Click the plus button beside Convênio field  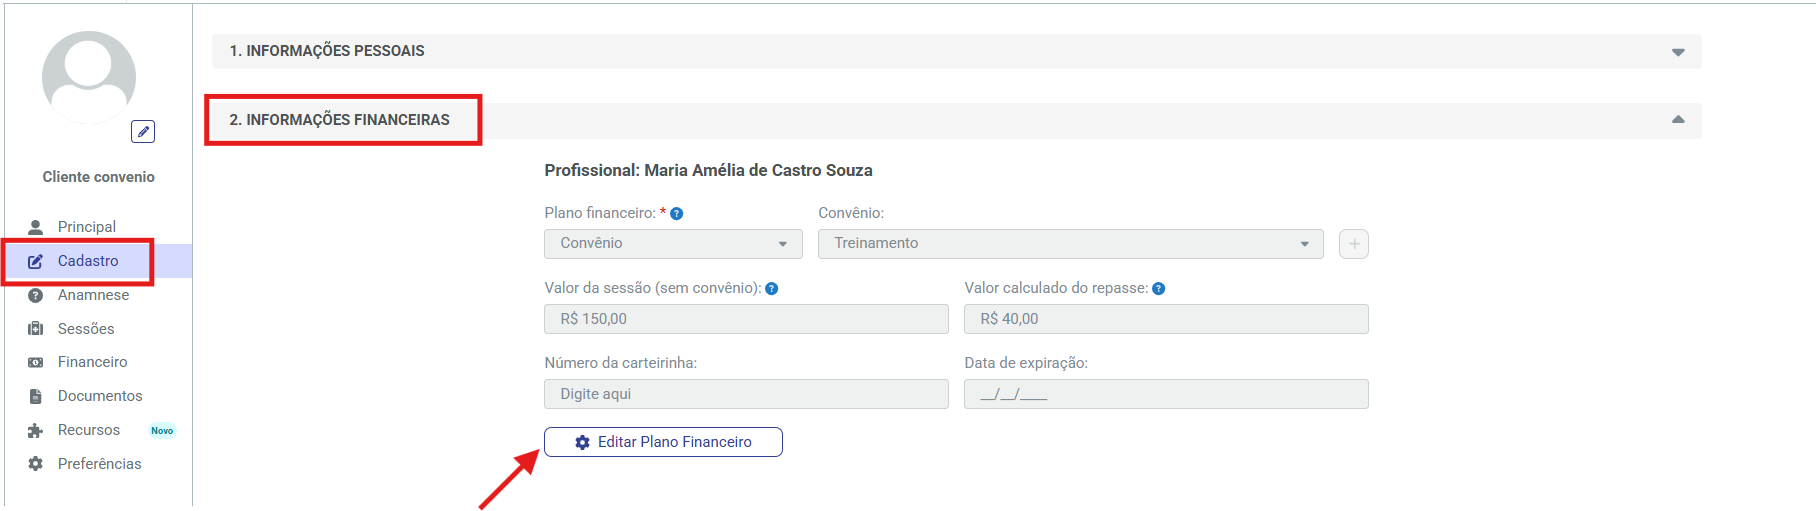[1354, 244]
